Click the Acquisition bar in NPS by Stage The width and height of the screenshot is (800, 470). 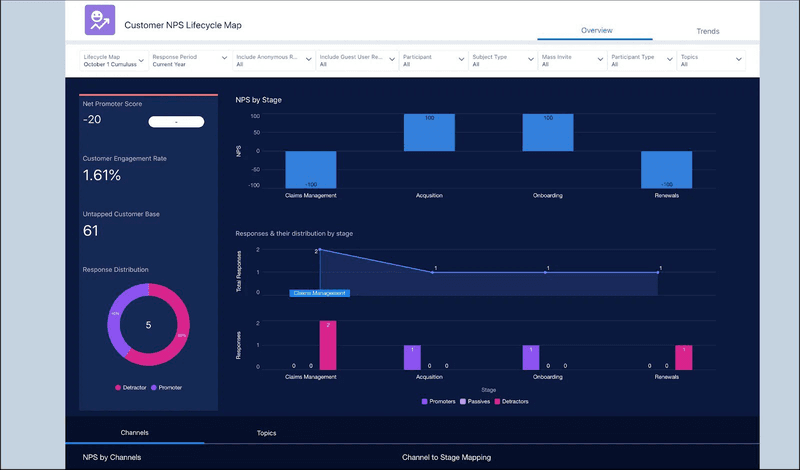click(429, 133)
